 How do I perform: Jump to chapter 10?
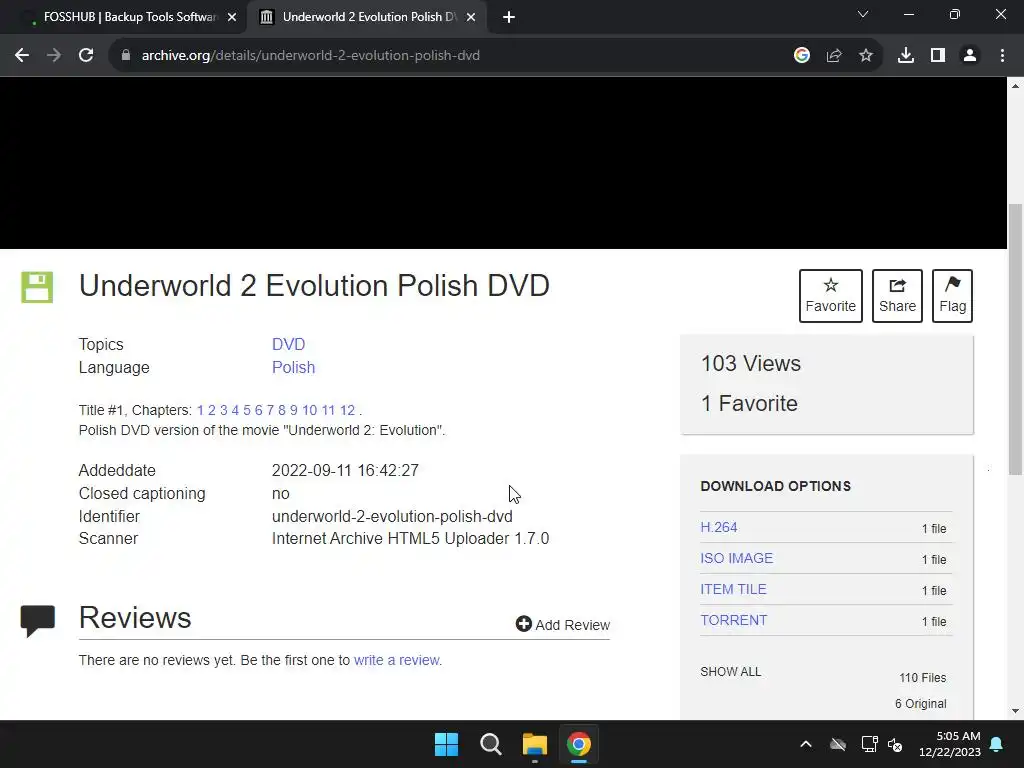coord(310,410)
